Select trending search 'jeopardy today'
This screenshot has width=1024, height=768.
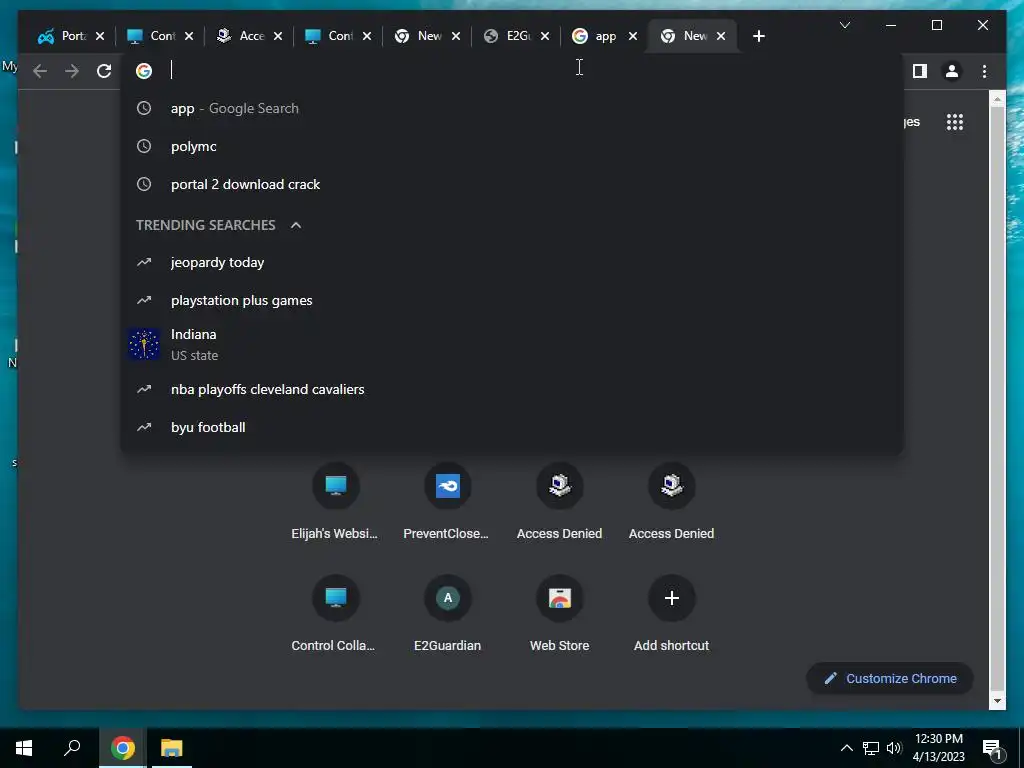pos(512,263)
